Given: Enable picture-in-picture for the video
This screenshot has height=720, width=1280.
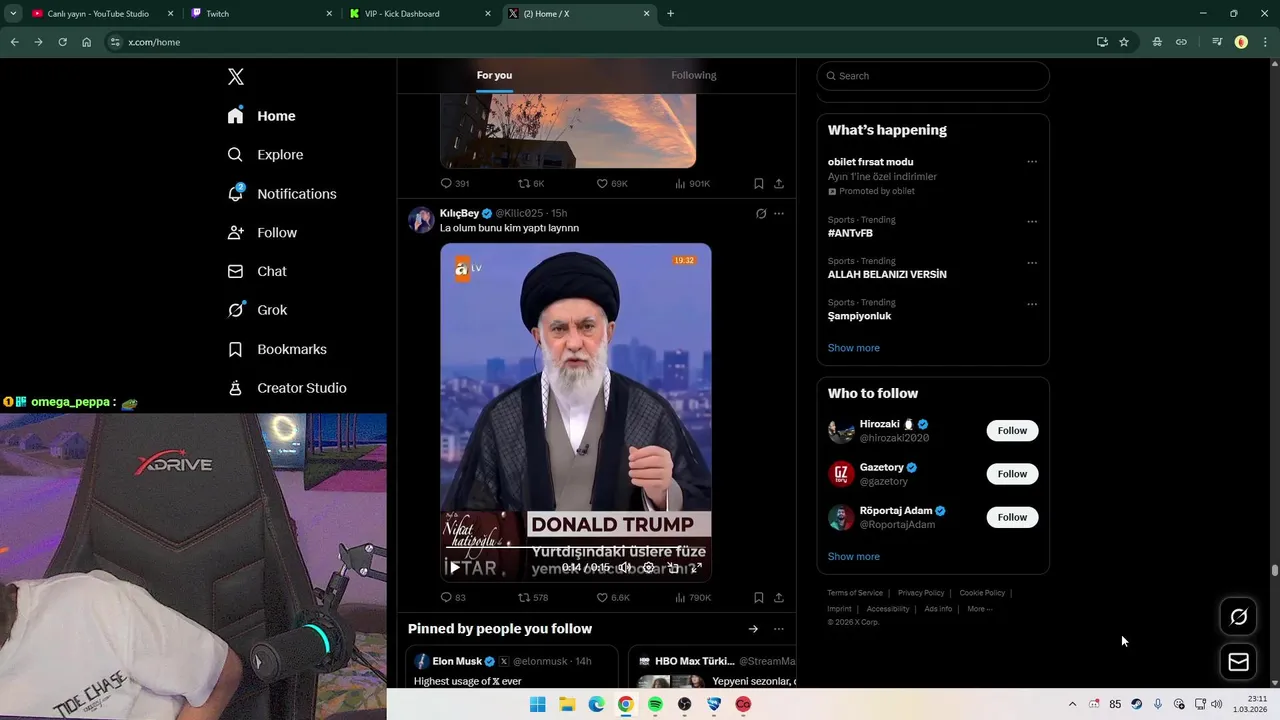Looking at the screenshot, I should tap(673, 567).
